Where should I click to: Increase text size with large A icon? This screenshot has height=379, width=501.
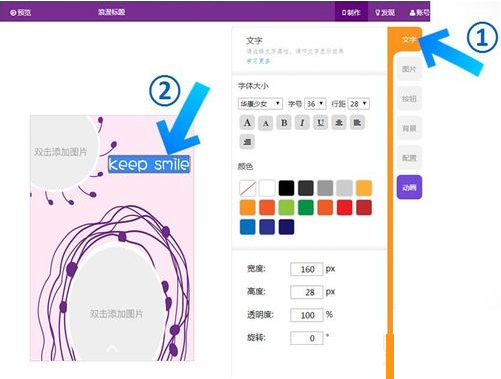[x=247, y=123]
